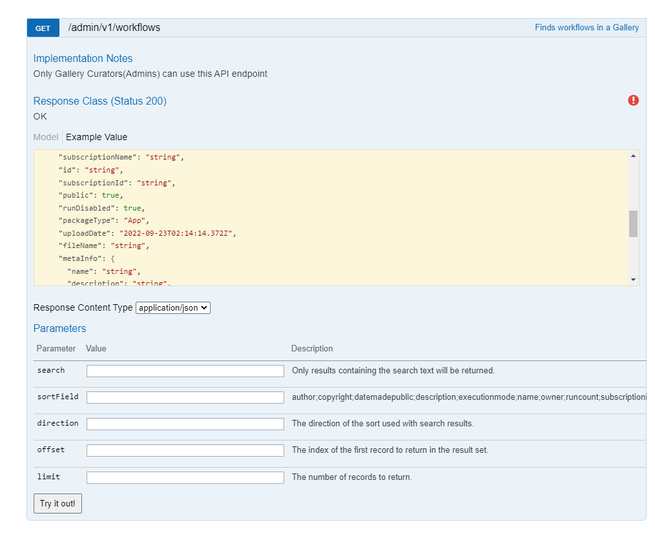Open the "Finds workflows in a Gallery" link
Viewport: 655px width, 540px height.
point(586,28)
